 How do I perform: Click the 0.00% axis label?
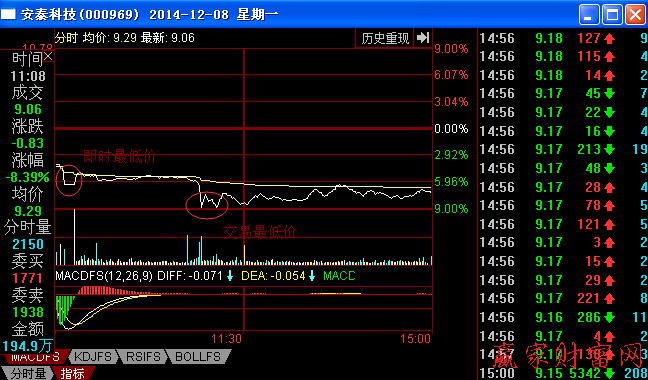tap(451, 129)
